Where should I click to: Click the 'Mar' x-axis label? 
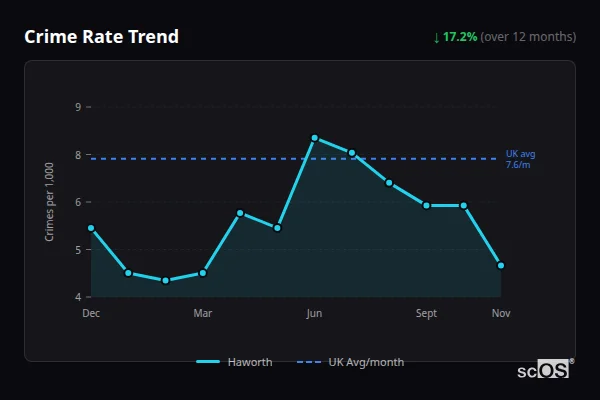pos(203,313)
